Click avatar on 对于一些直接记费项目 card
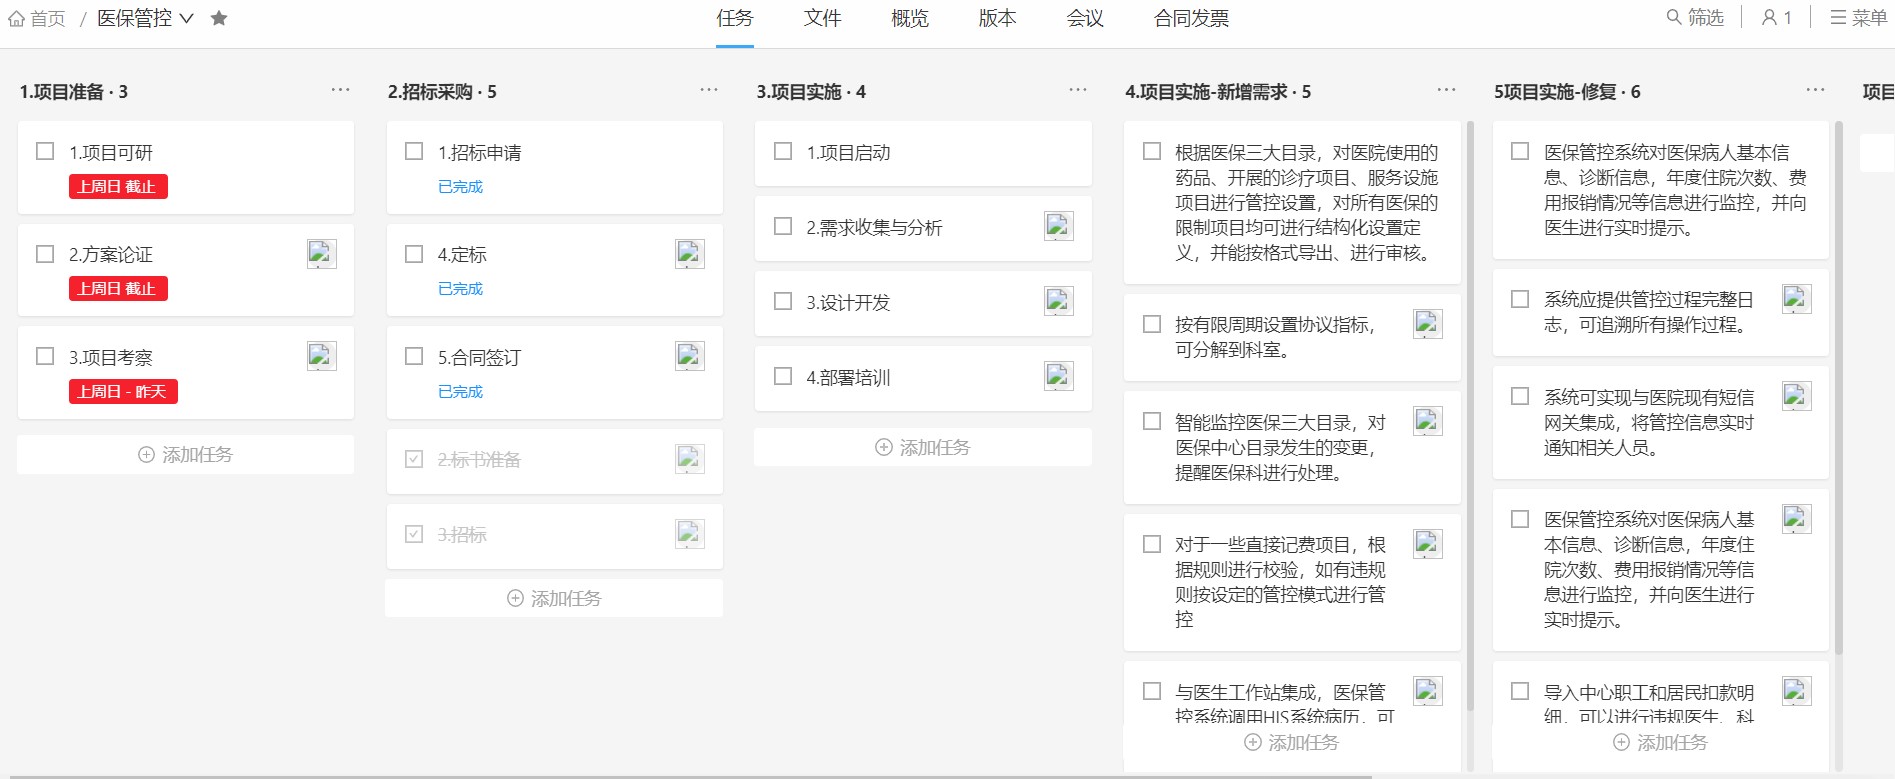 (1428, 544)
